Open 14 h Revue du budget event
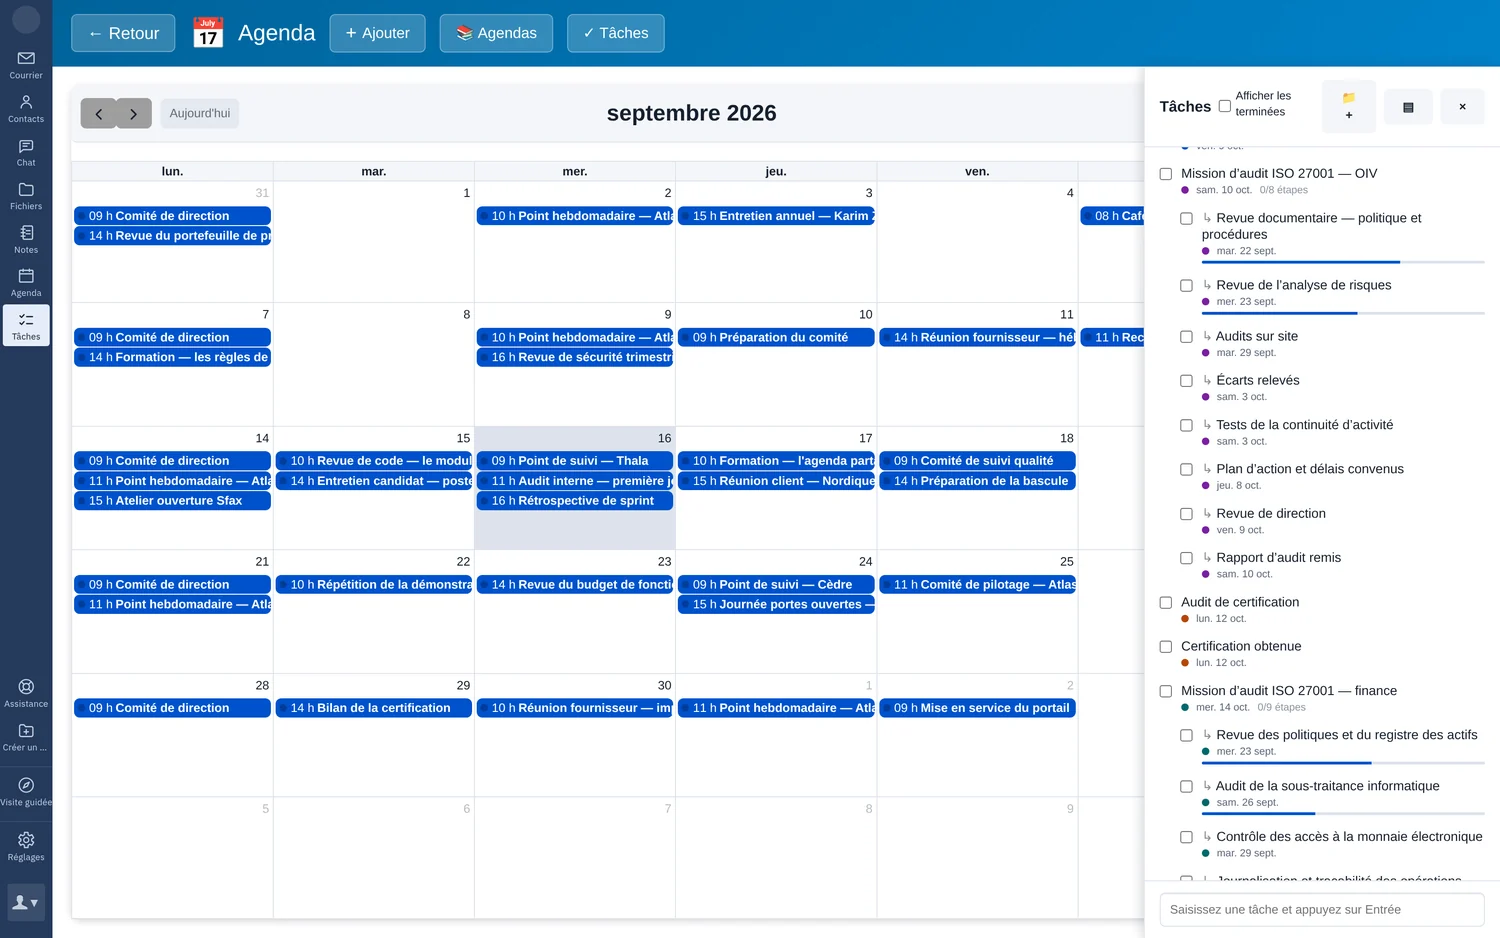 pyautogui.click(x=575, y=585)
